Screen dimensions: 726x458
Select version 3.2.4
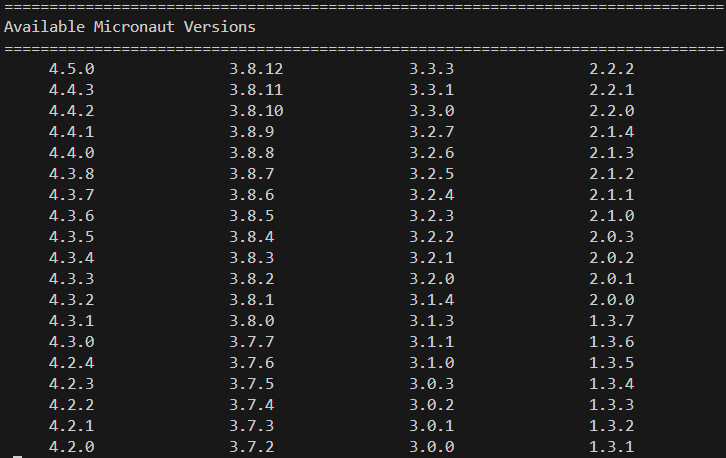point(432,195)
